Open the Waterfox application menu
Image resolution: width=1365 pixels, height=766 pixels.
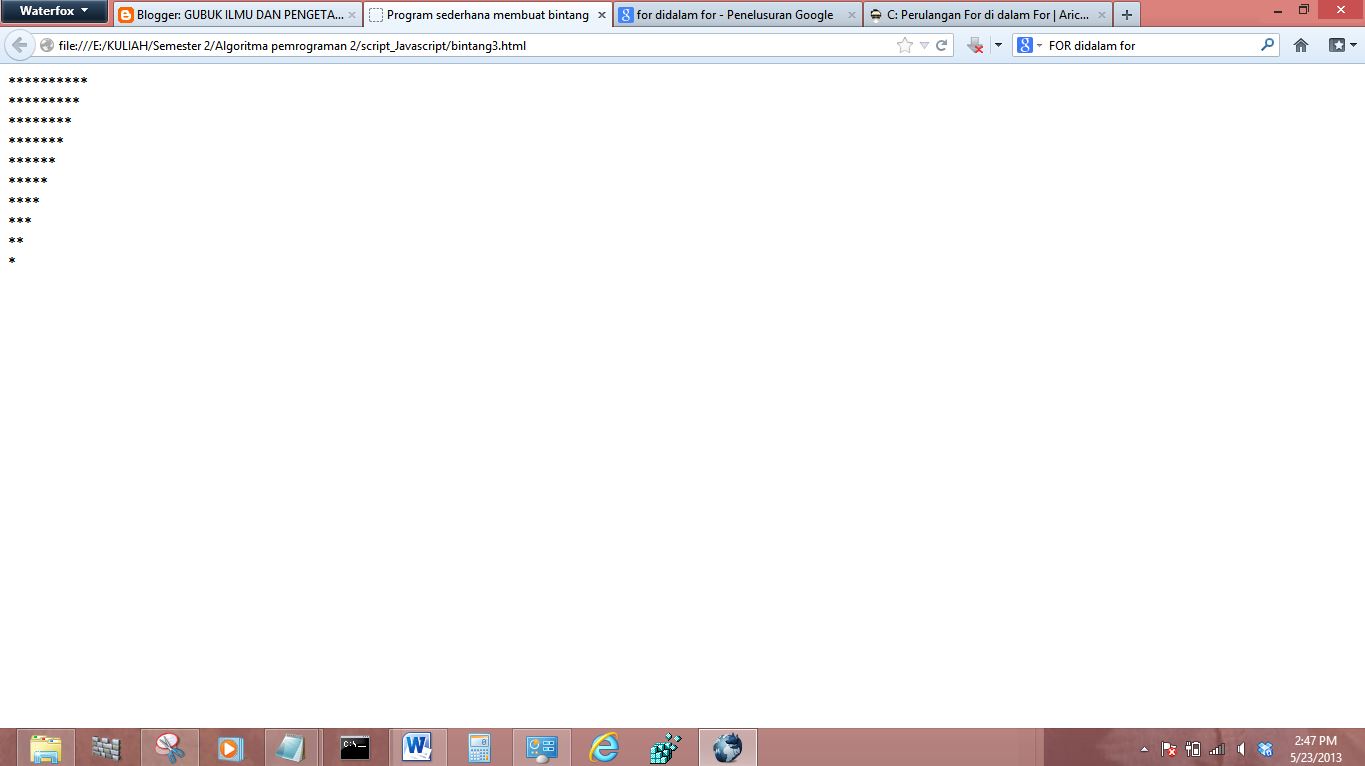point(55,11)
